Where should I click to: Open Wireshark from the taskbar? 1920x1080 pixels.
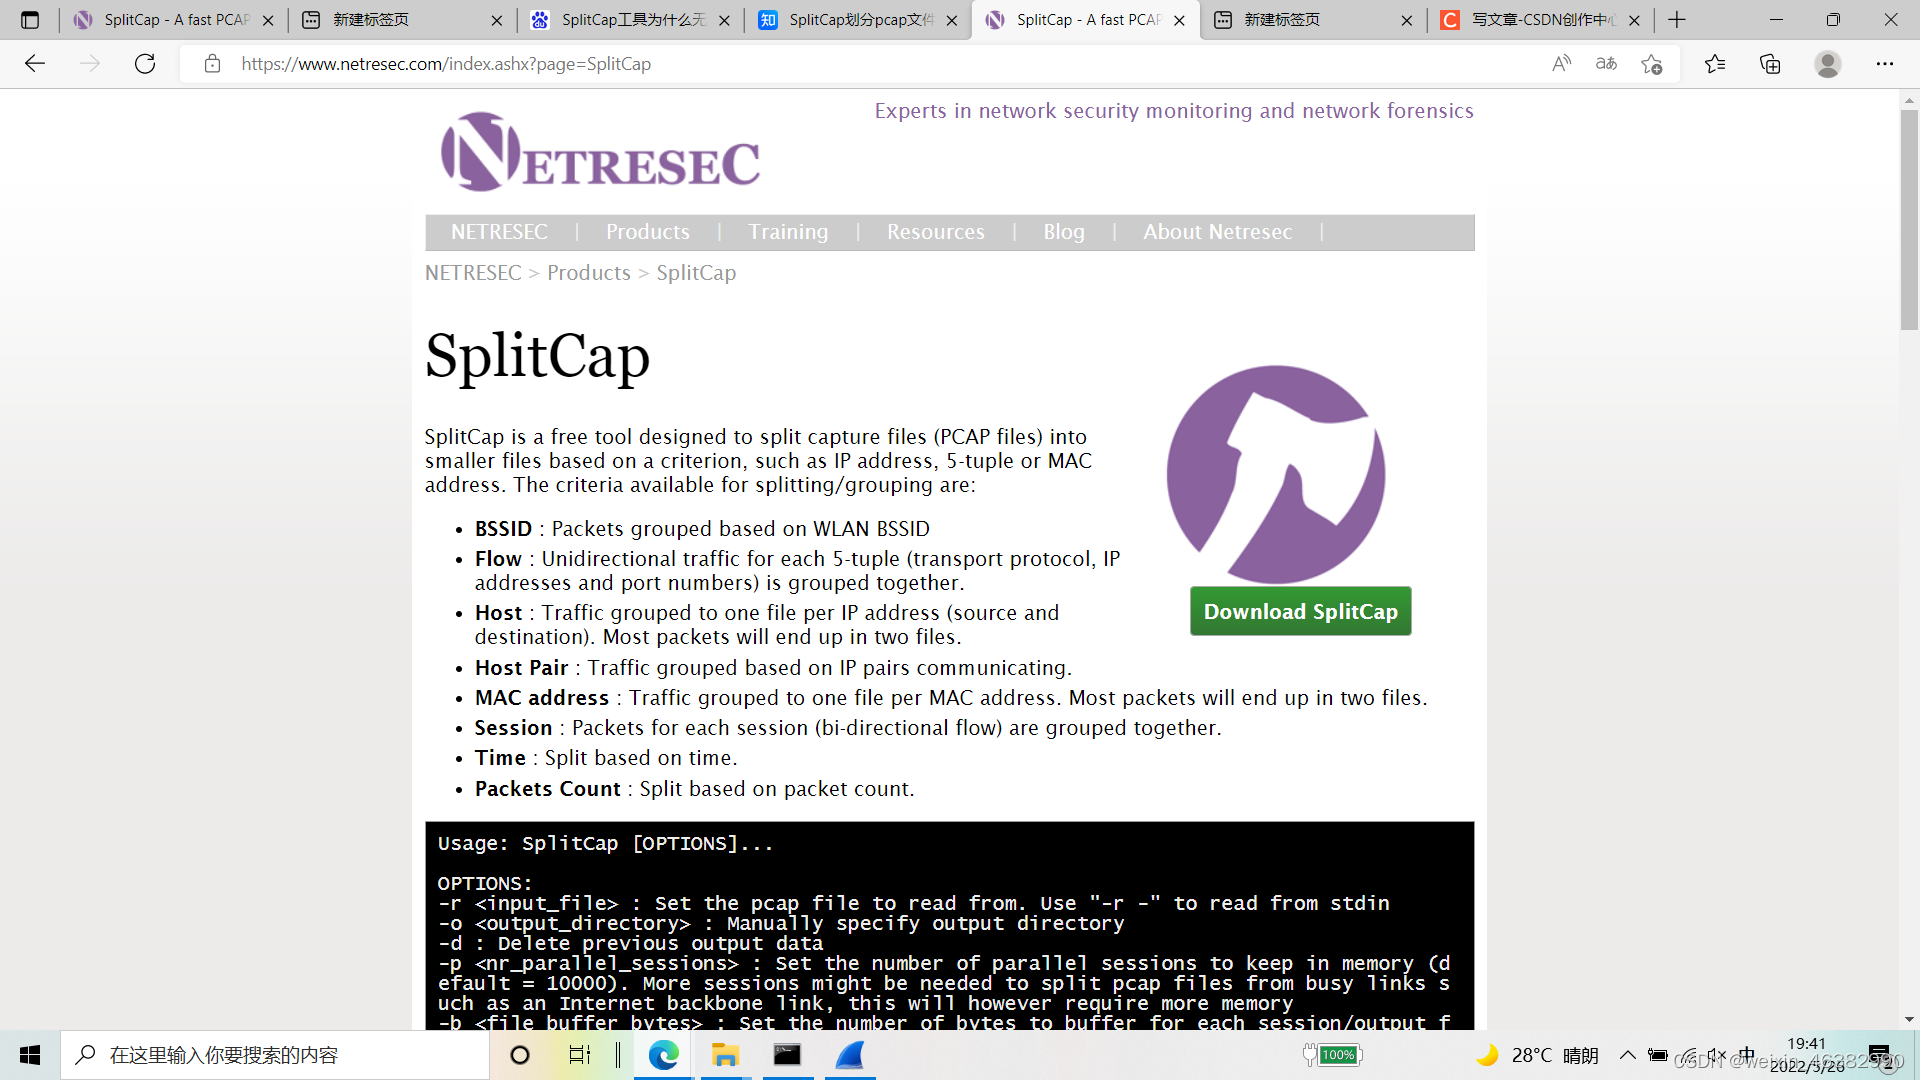click(x=849, y=1054)
